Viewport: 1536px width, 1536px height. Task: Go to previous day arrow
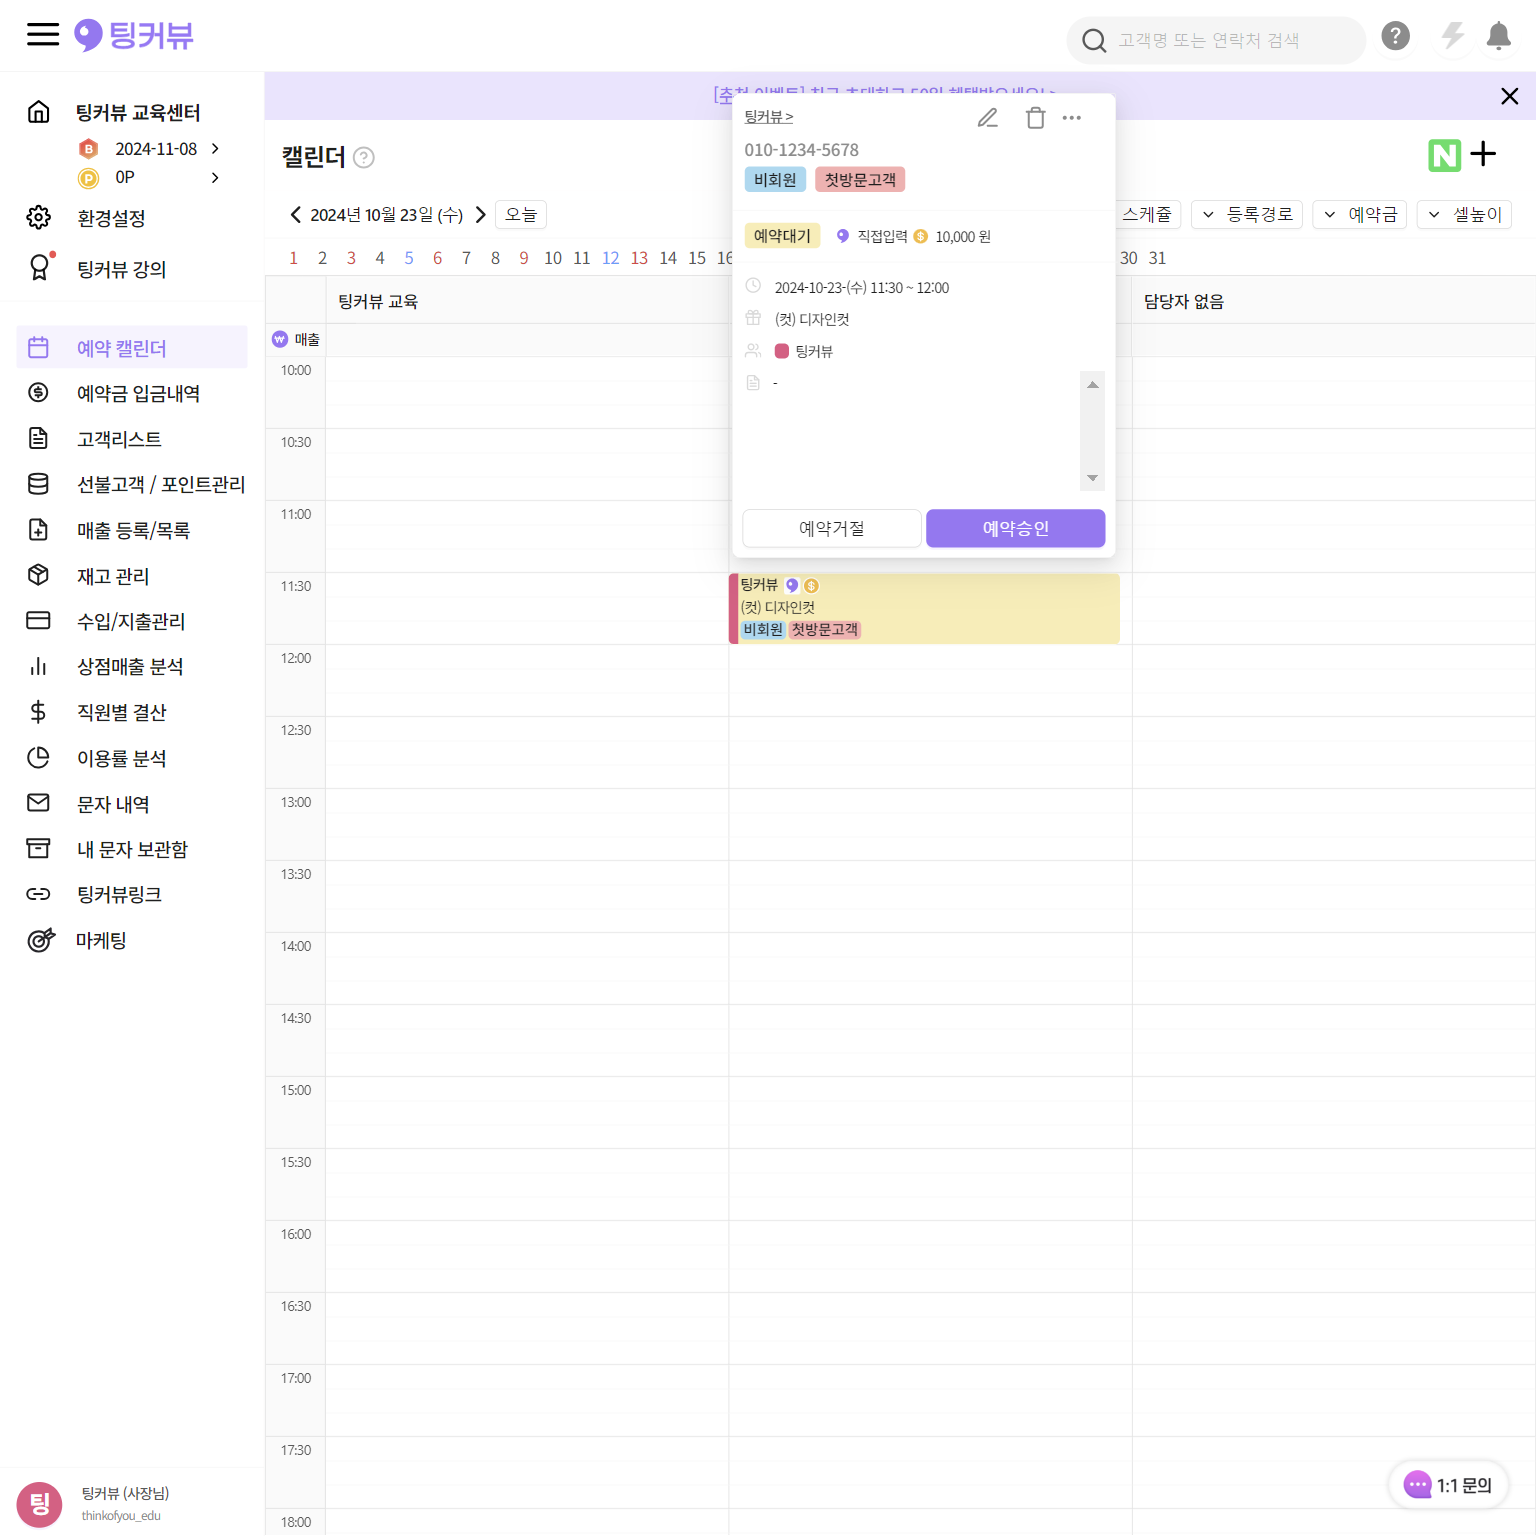point(295,214)
